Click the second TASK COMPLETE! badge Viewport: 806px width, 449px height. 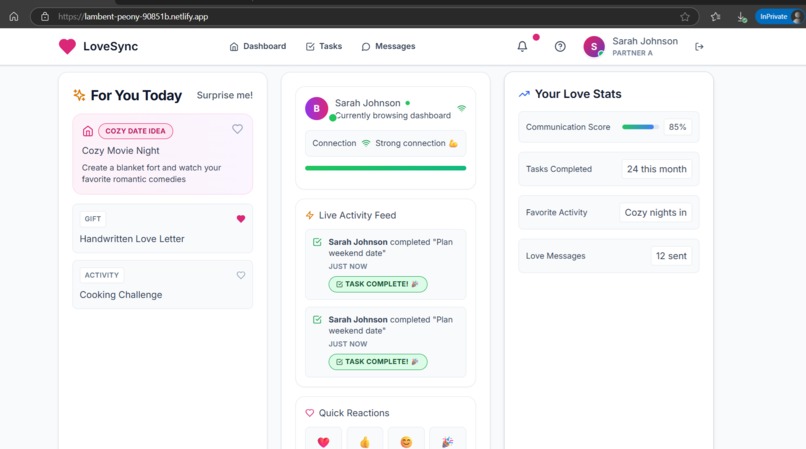coord(378,362)
